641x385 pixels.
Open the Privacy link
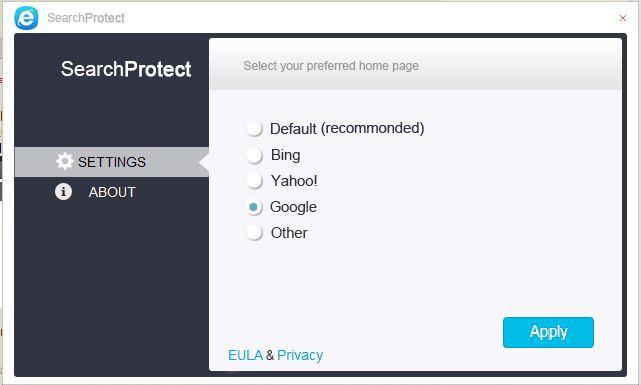coord(300,355)
